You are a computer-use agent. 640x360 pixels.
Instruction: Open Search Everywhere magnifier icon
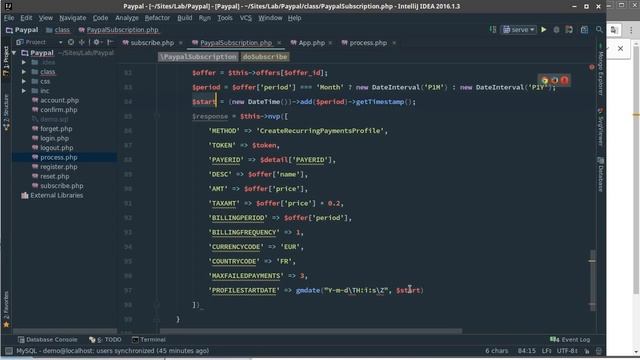click(x=599, y=30)
